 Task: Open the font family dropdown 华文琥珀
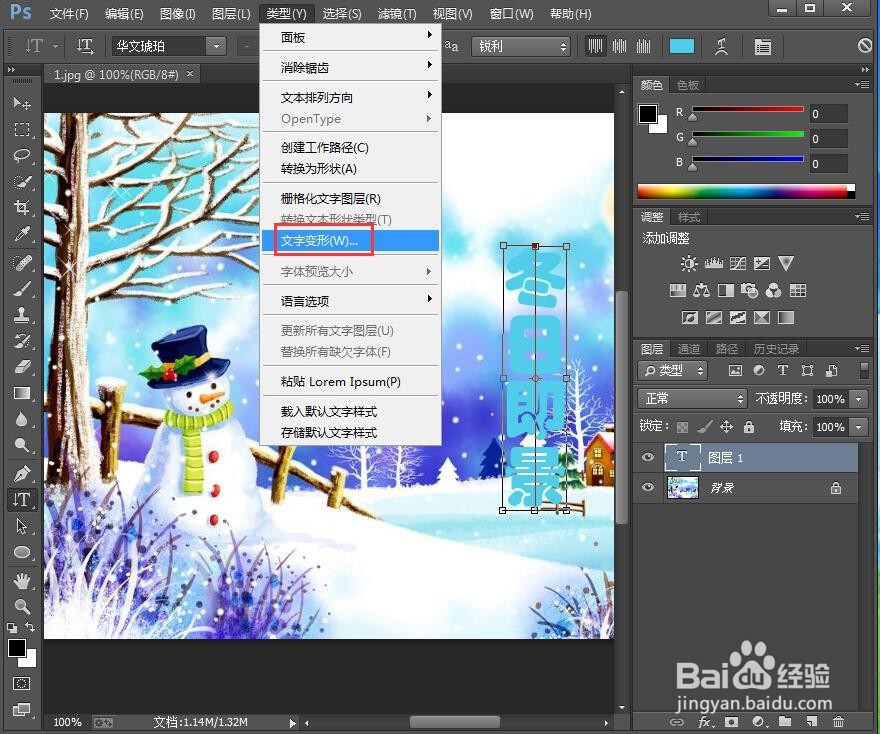(168, 46)
